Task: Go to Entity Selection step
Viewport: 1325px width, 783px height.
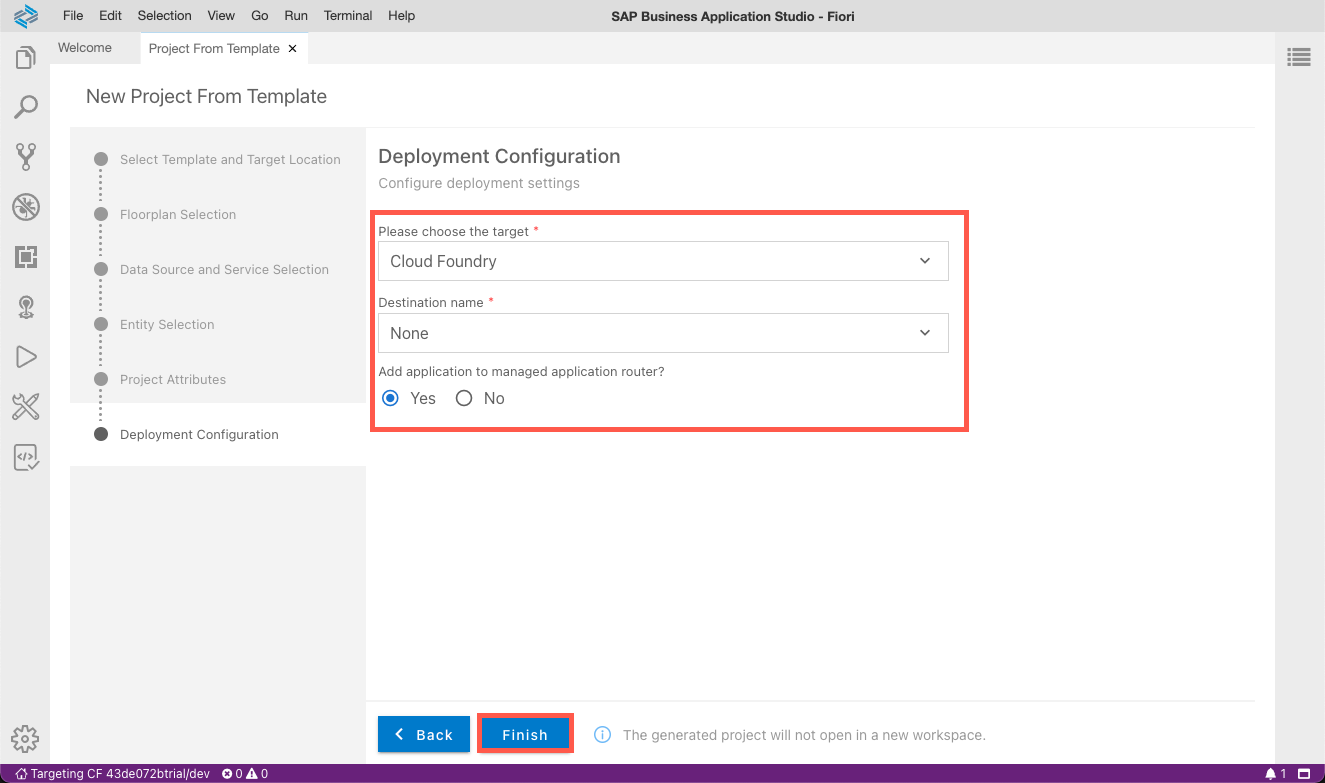Action: (167, 325)
